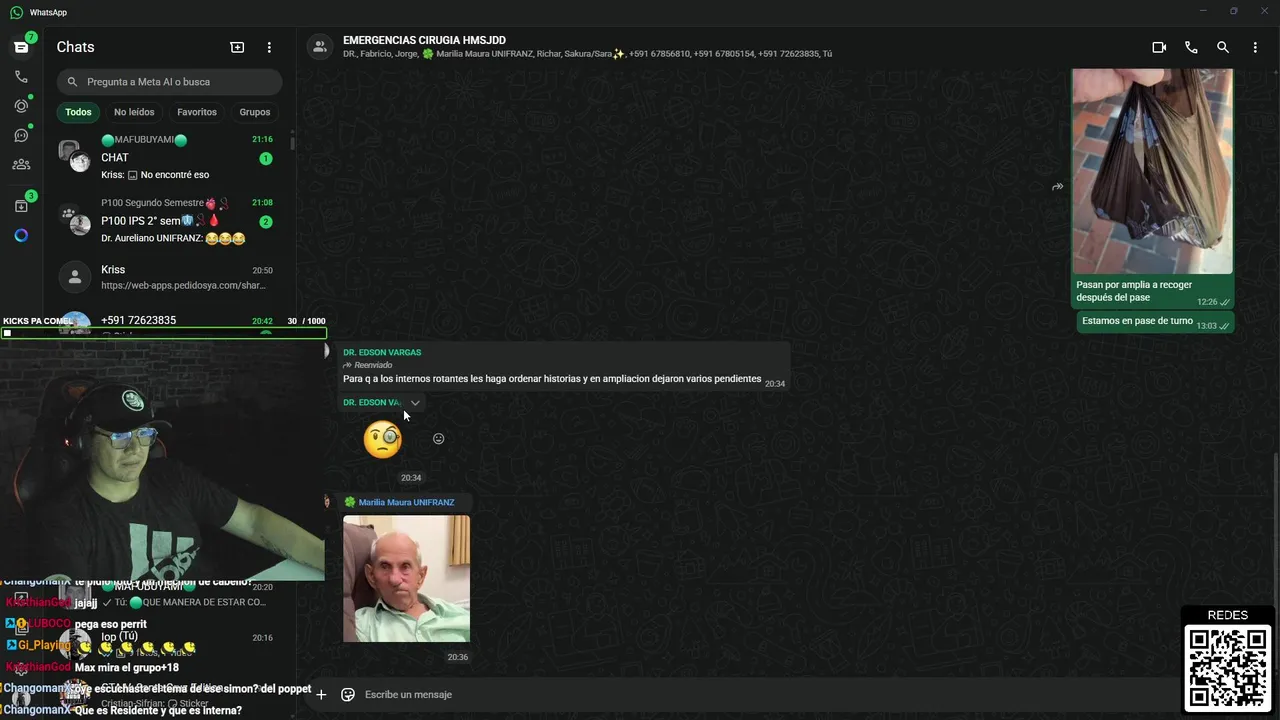This screenshot has height=720, width=1280.
Task: Click the monocle face emoji message
Action: (382, 440)
